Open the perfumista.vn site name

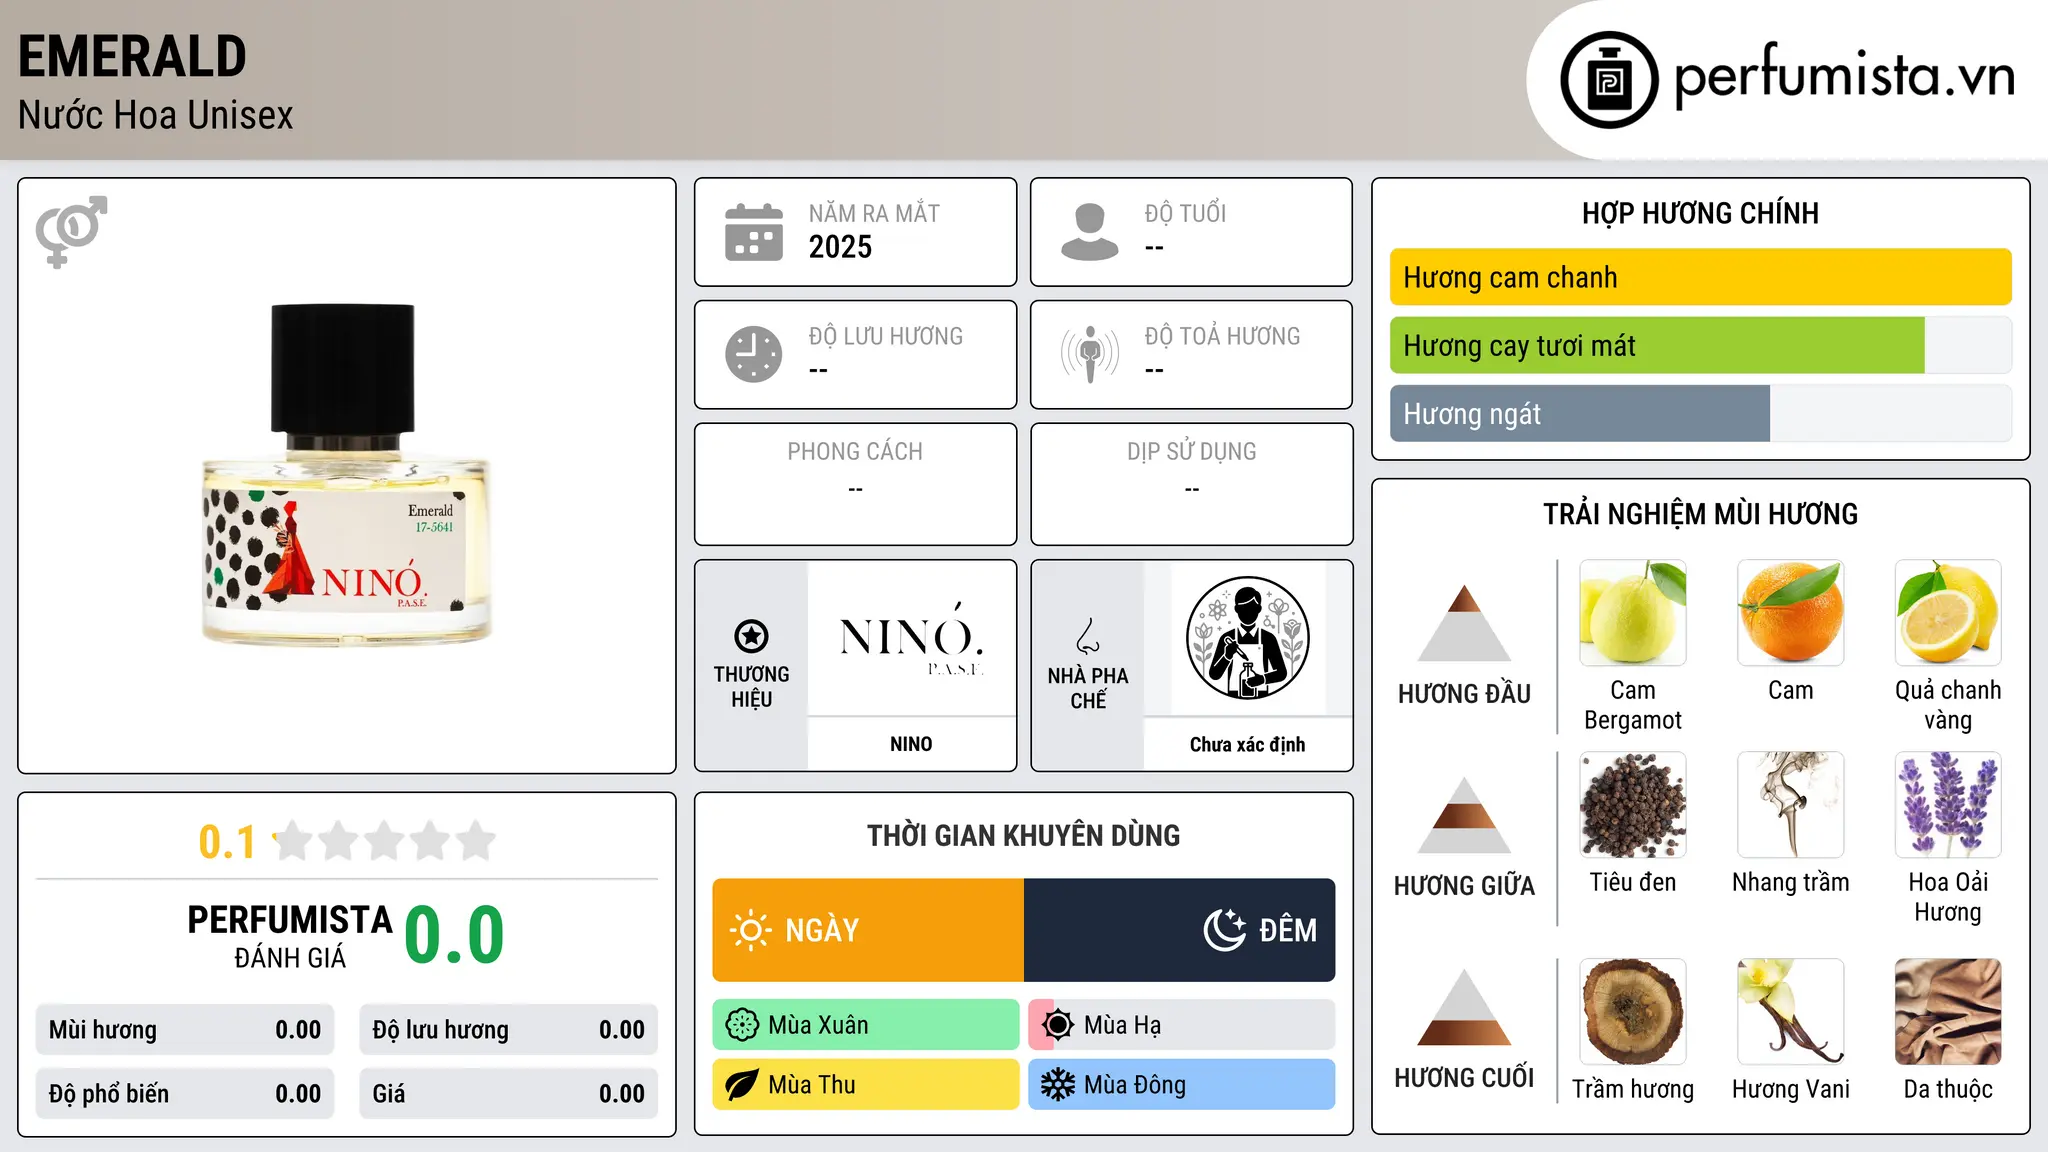coord(1844,76)
